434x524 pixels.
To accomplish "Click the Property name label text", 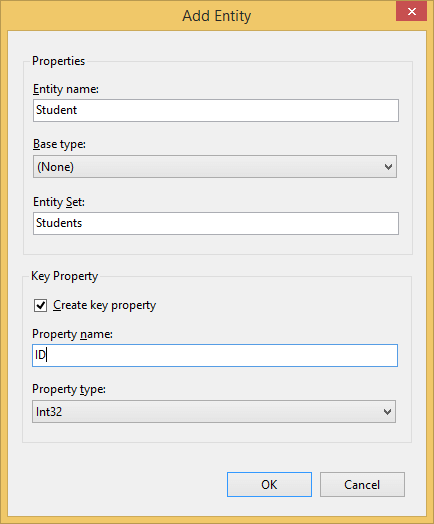I will (x=72, y=334).
